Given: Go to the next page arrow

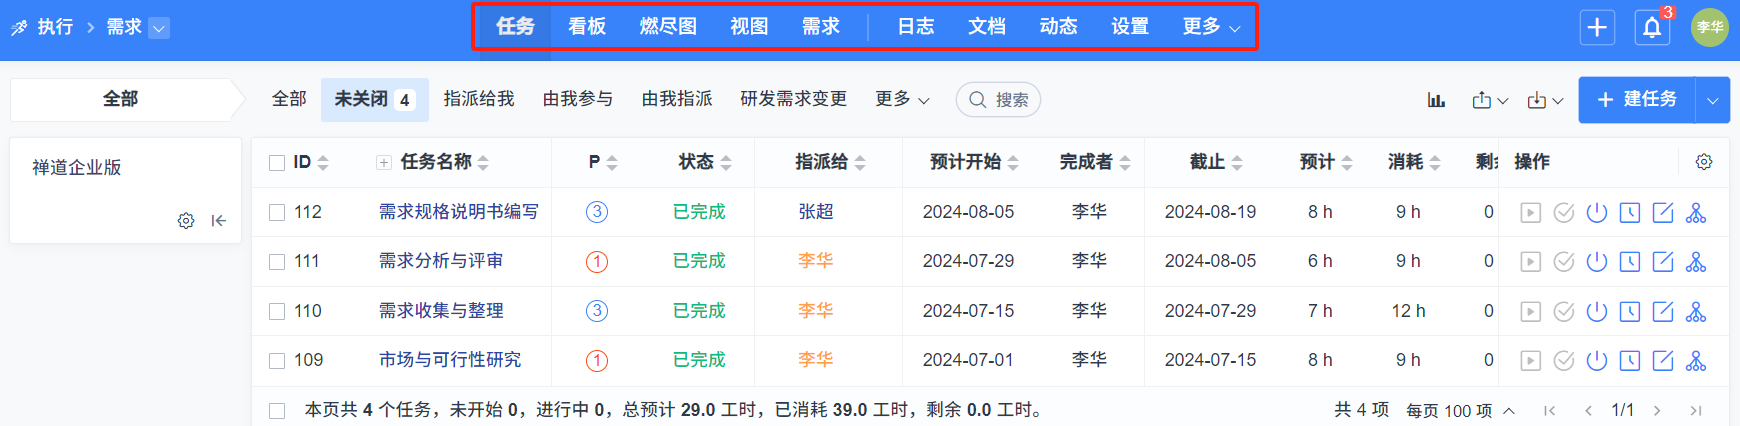Looking at the screenshot, I should pyautogui.click(x=1657, y=411).
